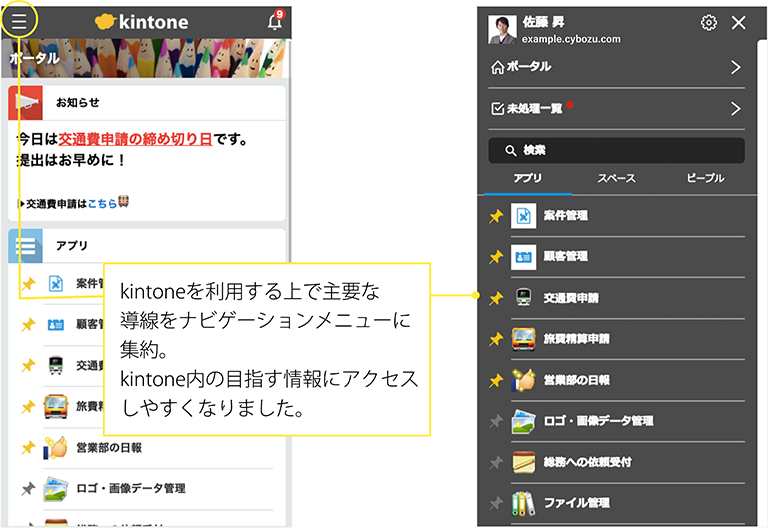Click the お知らせ megaphone icon
The image size is (768, 528).
(25, 103)
